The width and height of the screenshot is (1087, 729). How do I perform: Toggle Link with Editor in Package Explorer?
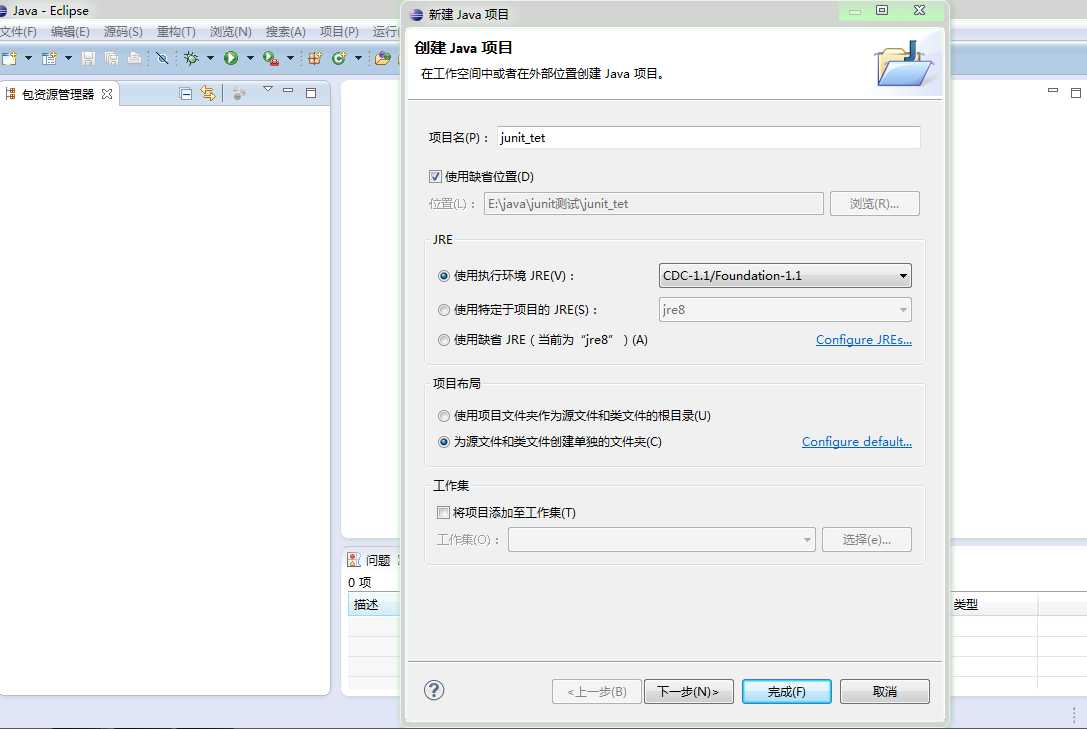pyautogui.click(x=208, y=93)
